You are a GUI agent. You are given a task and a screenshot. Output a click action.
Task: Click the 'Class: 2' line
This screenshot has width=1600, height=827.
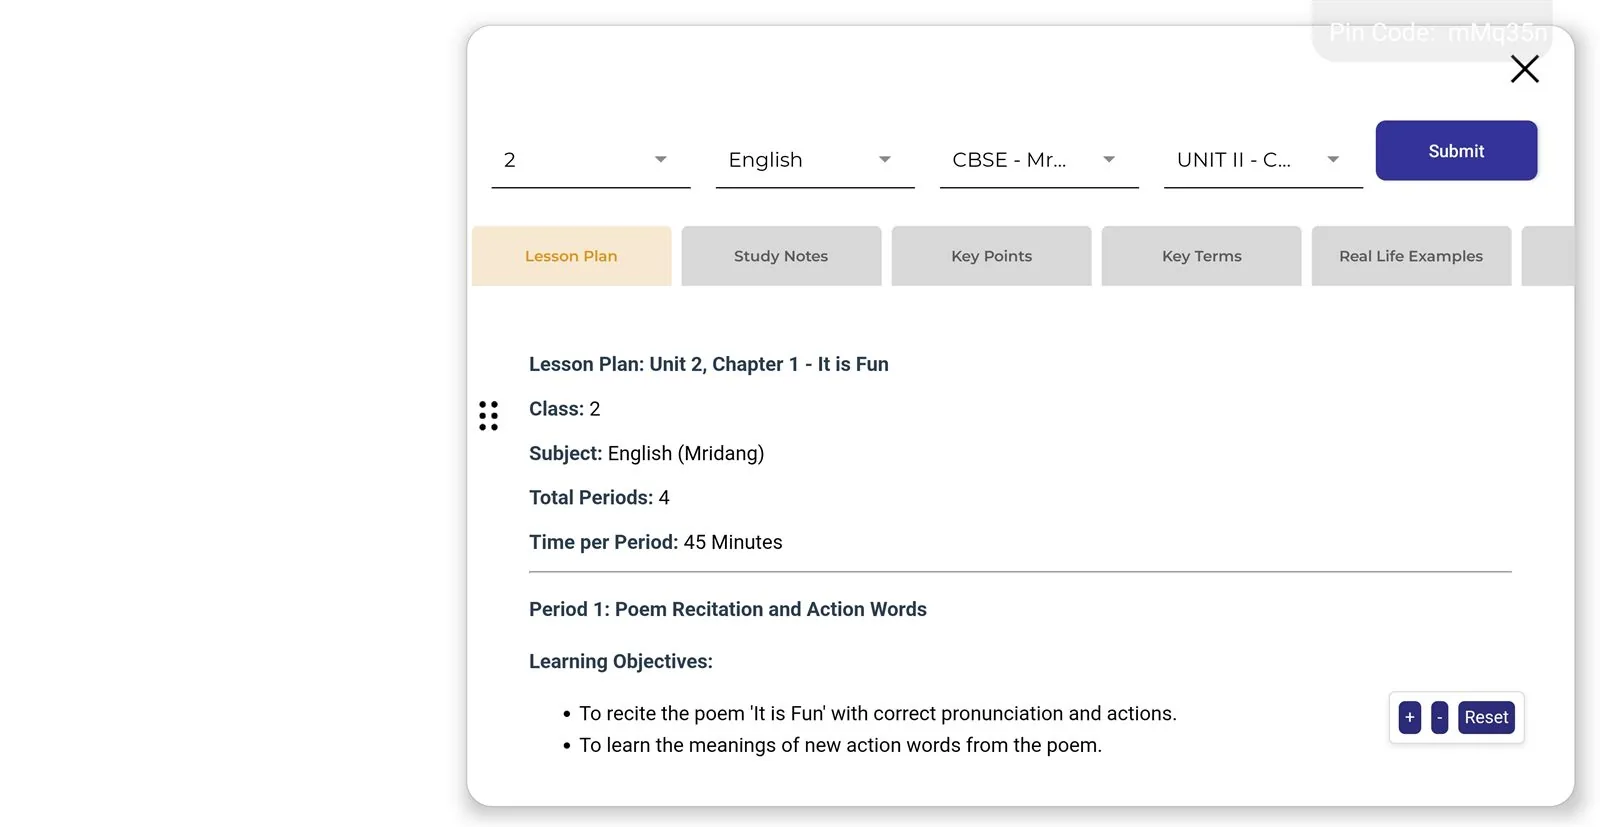pyautogui.click(x=565, y=409)
